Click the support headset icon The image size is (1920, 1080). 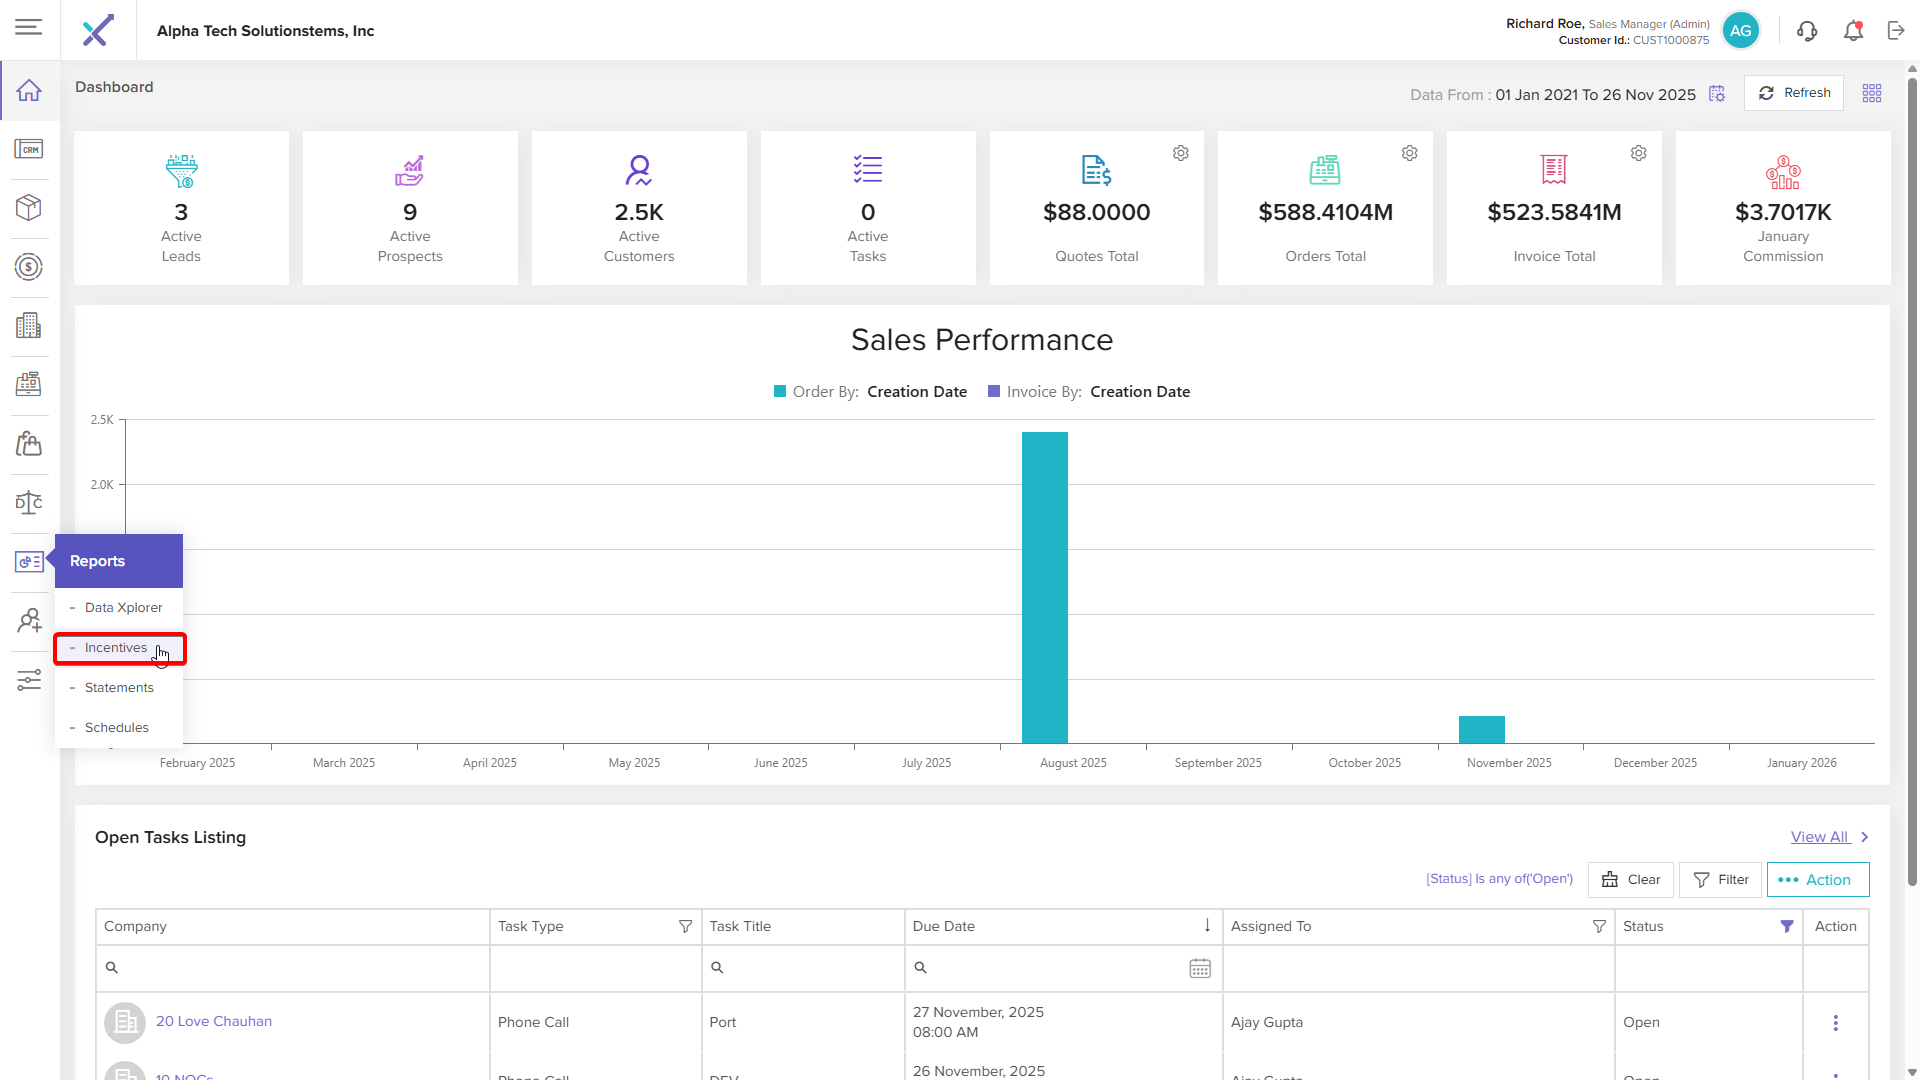pyautogui.click(x=1806, y=31)
